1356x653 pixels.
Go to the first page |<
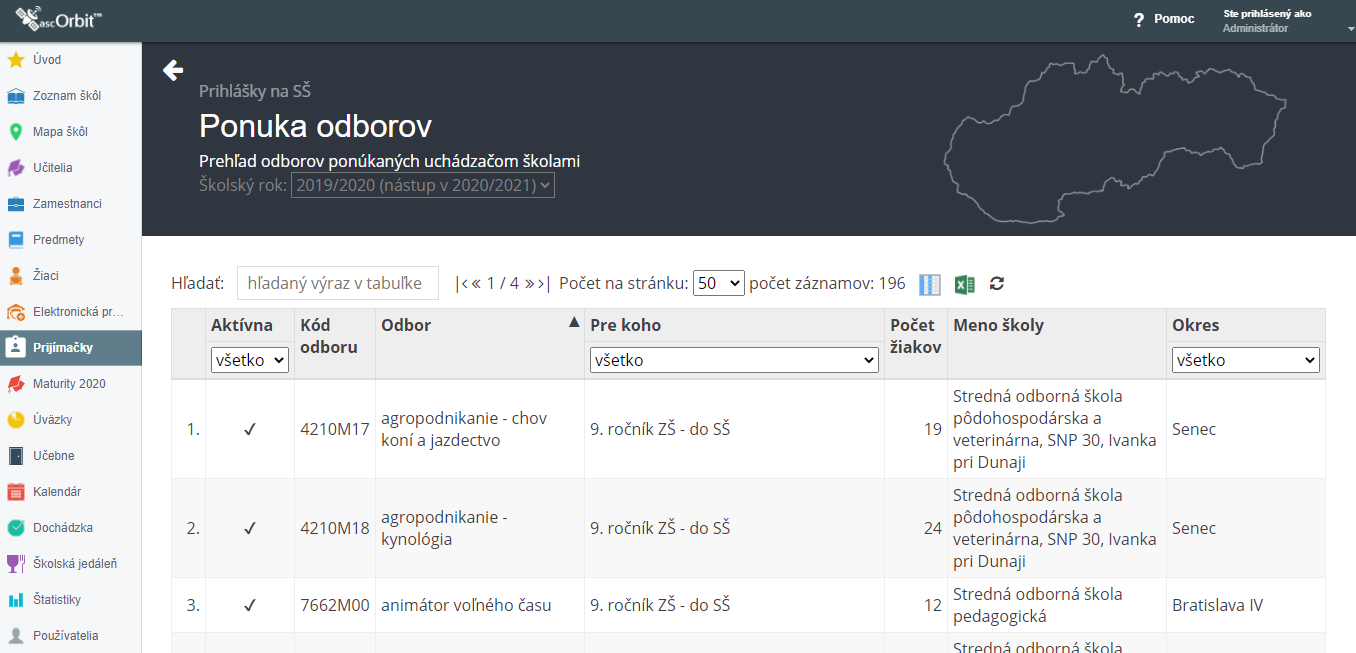pyautogui.click(x=461, y=284)
